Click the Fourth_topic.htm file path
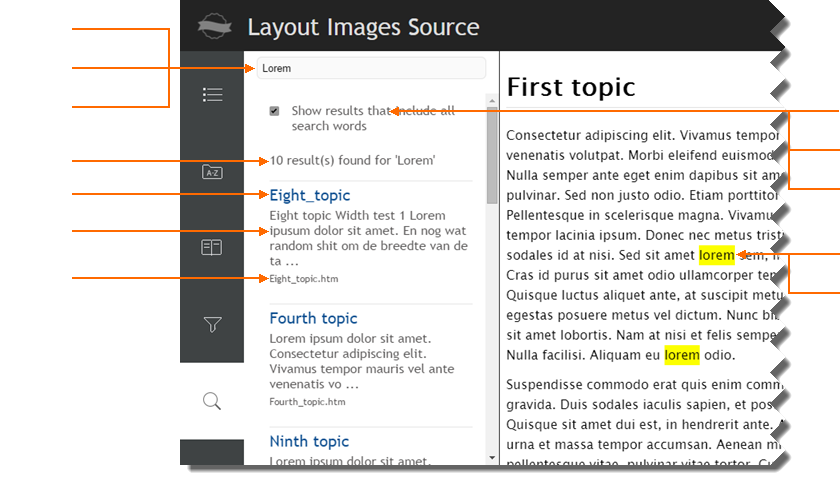Image resolution: width=840 pixels, height=480 pixels. pos(307,402)
